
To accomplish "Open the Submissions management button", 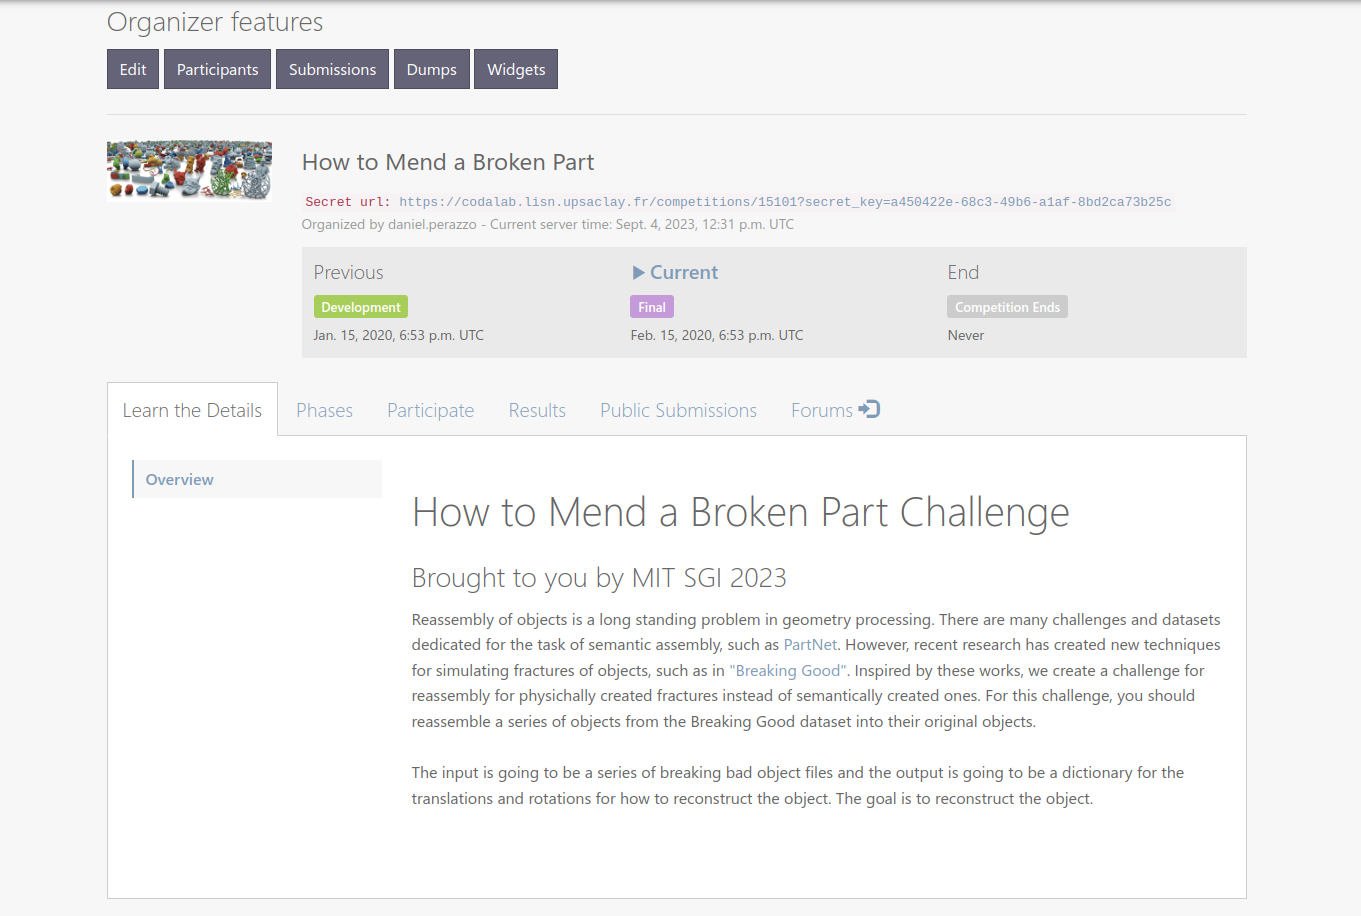I will 332,69.
